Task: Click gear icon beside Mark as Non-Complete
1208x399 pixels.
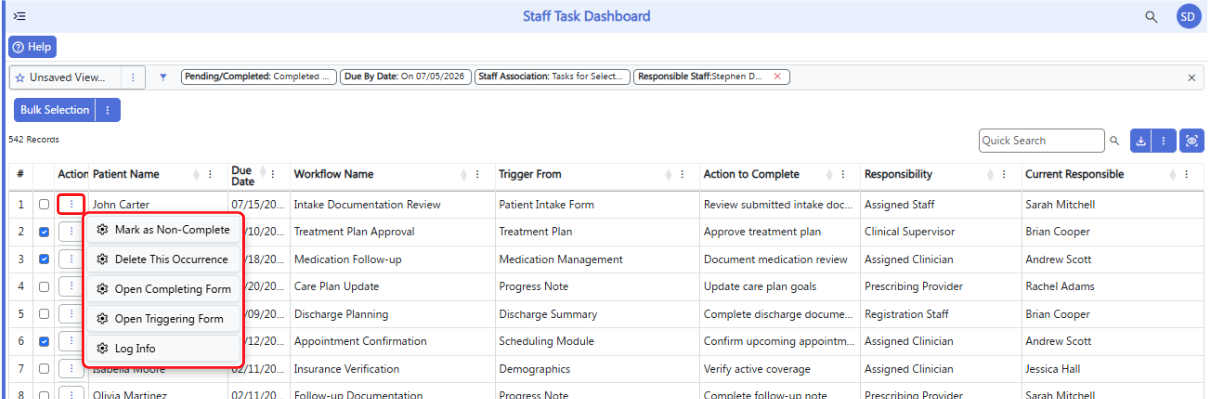Action: click(x=102, y=230)
